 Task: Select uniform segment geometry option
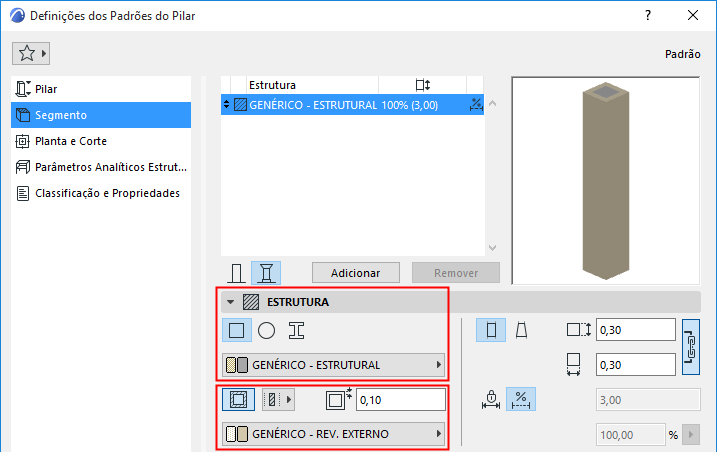(491, 330)
